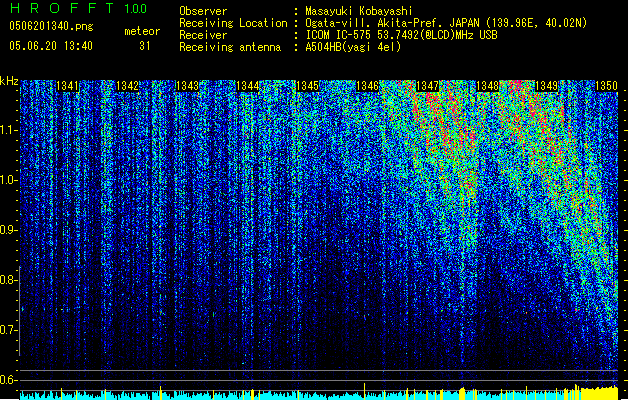This screenshot has width=629, height=400.
Task: Click the HROFFT title text
Action: click(62, 8)
